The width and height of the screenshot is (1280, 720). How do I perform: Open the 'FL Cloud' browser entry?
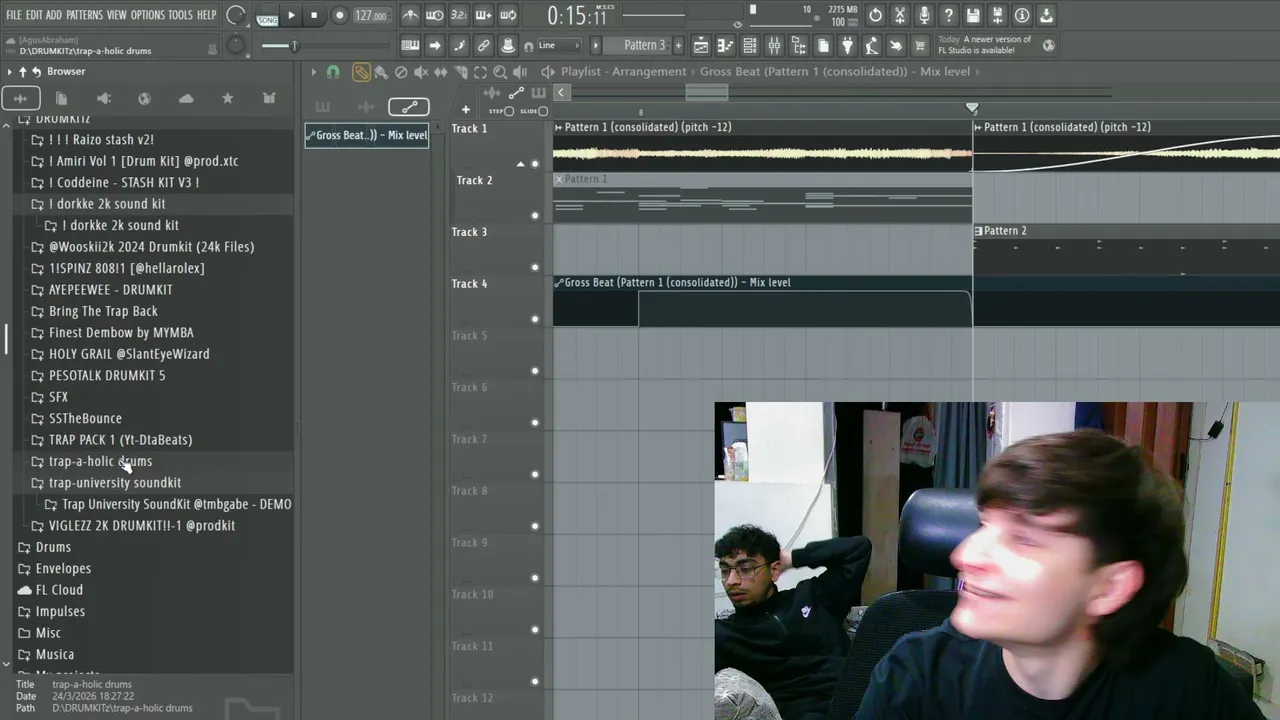[59, 590]
